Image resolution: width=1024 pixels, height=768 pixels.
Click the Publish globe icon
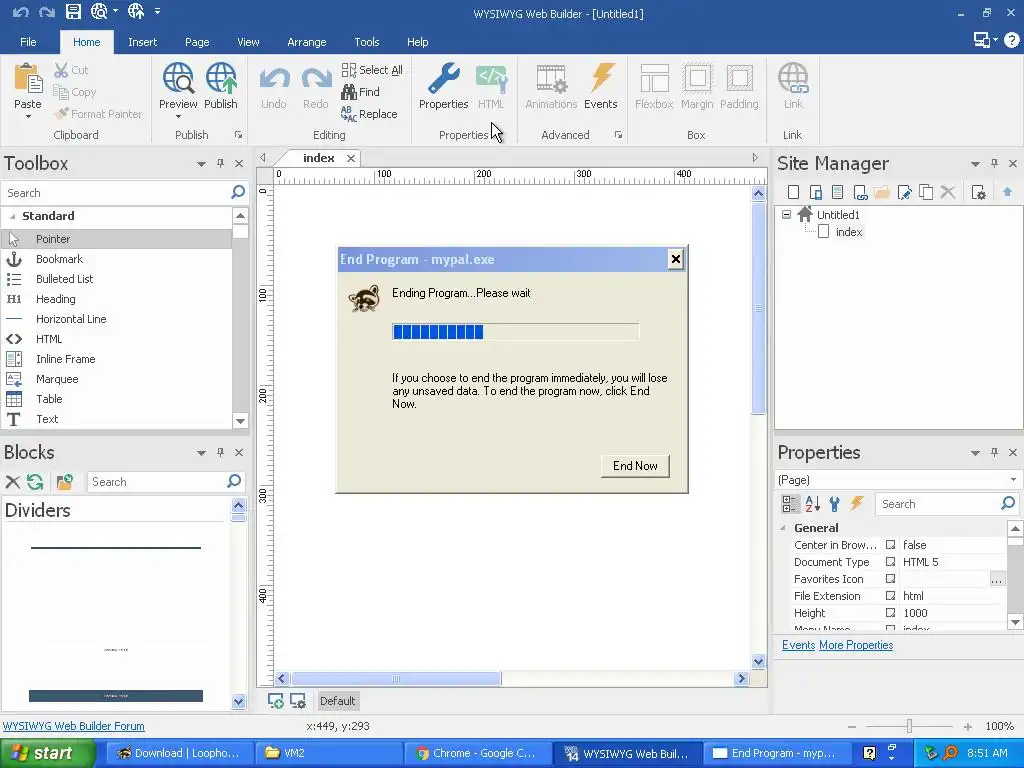coord(221,78)
